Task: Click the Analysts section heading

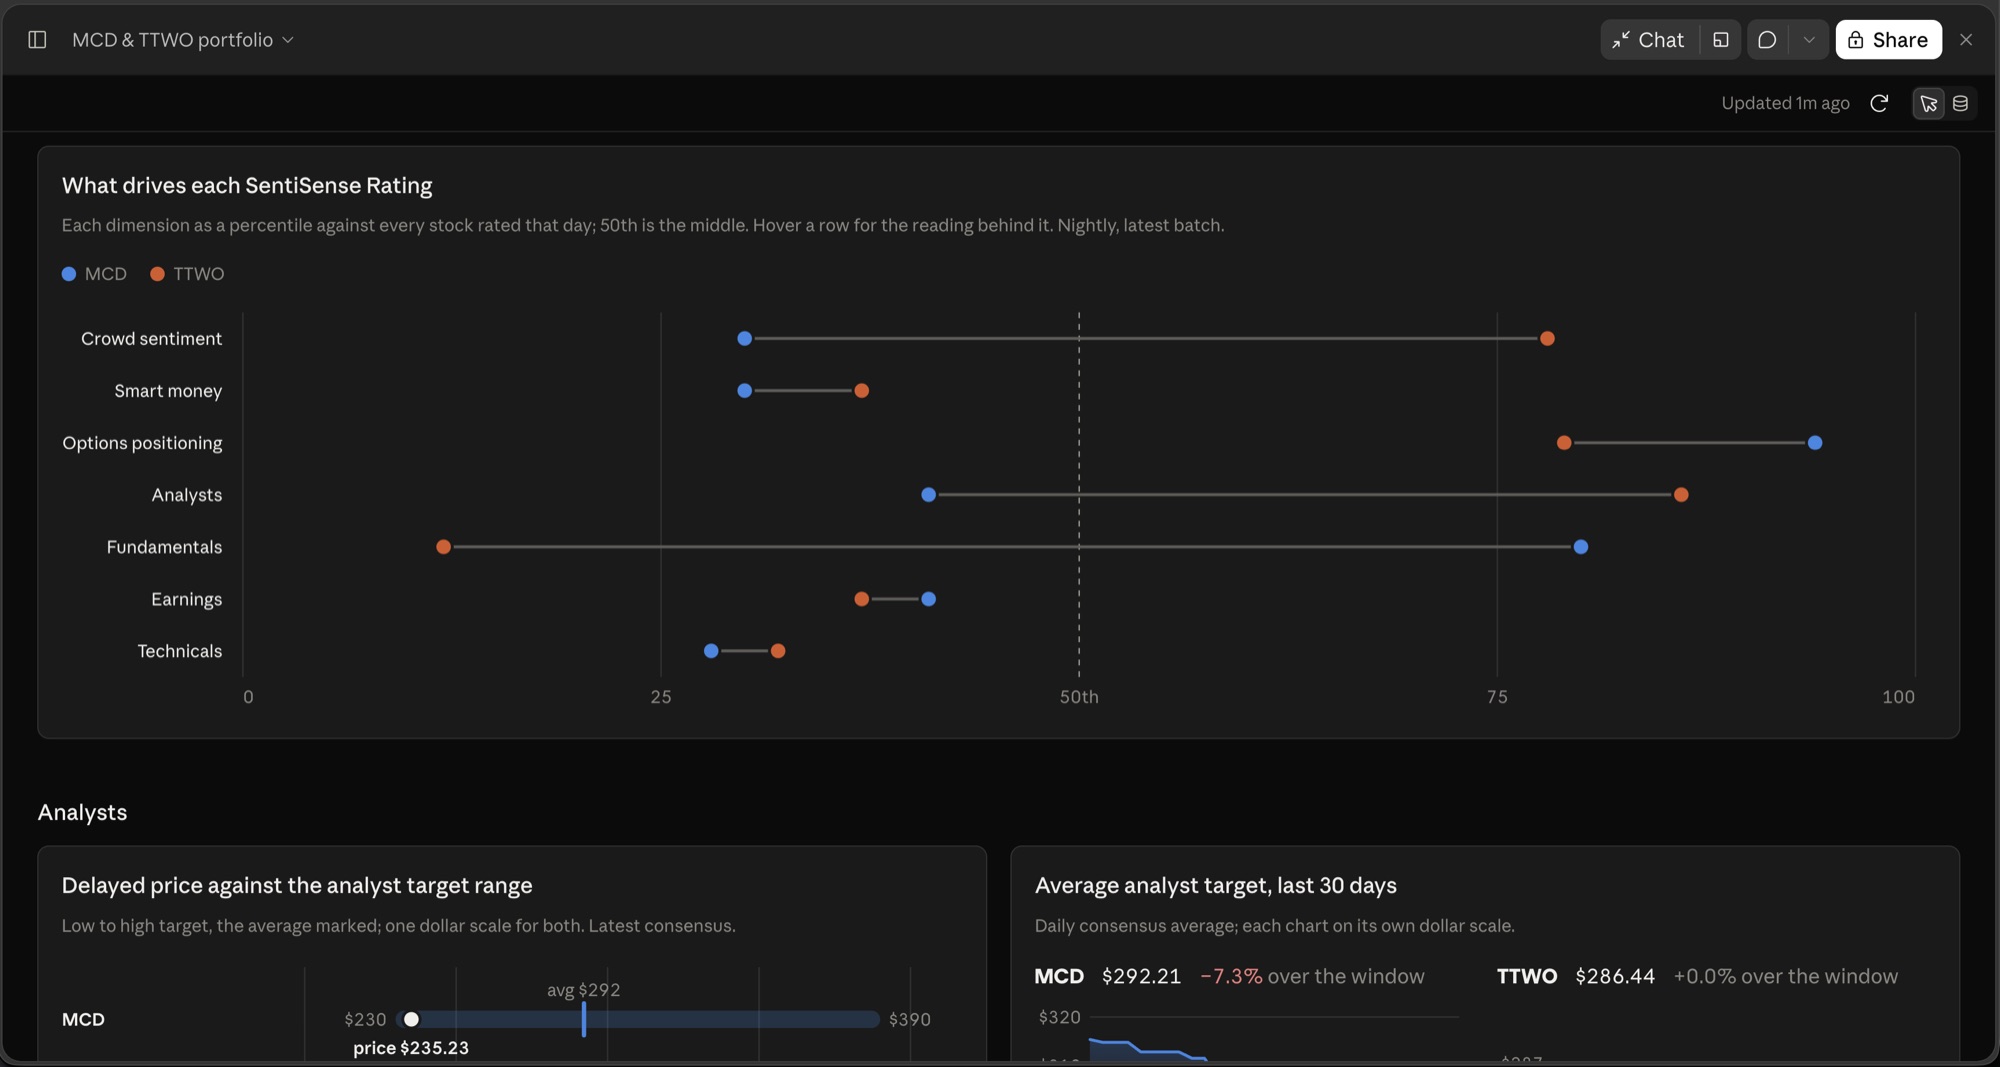Action: [82, 813]
